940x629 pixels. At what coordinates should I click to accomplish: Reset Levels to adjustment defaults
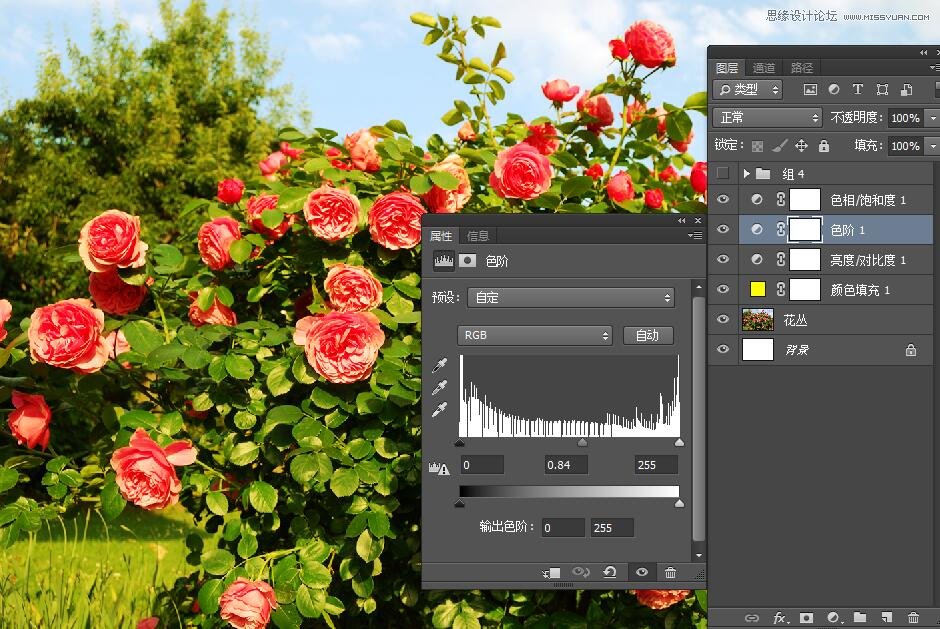pos(610,572)
